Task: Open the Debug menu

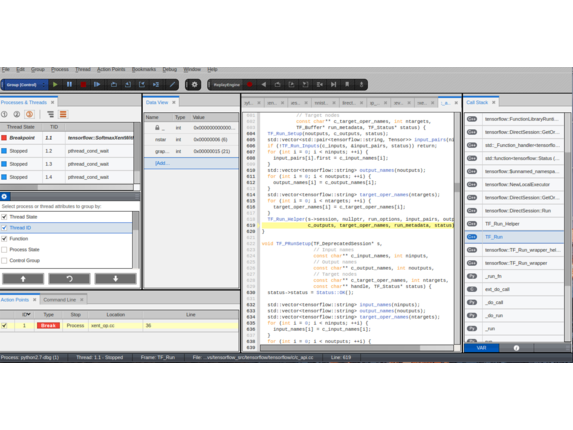Action: tap(170, 69)
